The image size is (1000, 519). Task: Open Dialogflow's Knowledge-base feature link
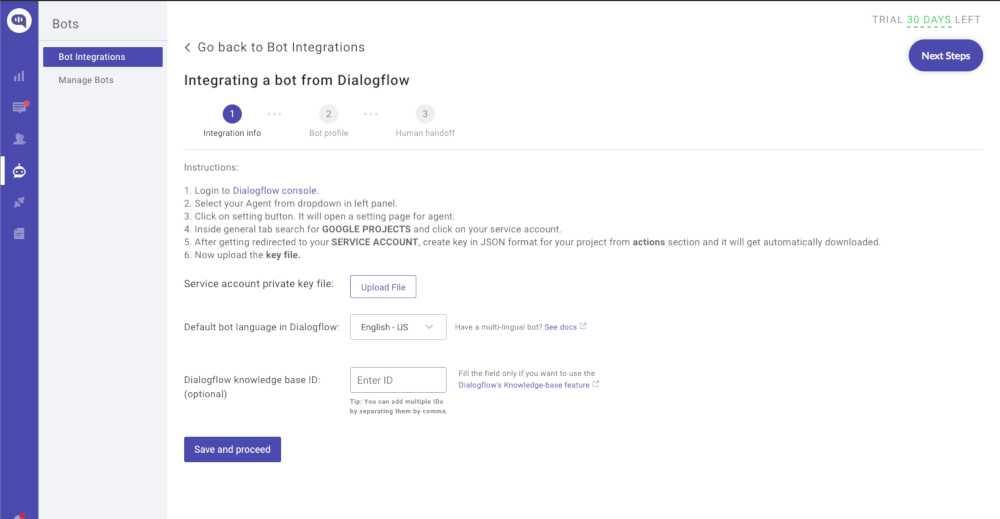(x=524, y=385)
